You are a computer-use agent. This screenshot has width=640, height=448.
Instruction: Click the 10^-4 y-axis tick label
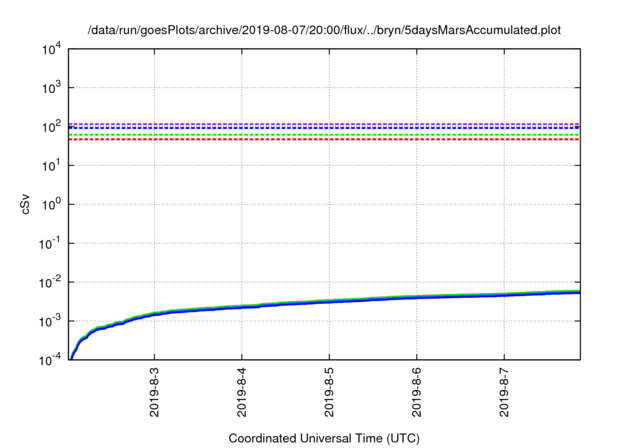51,359
